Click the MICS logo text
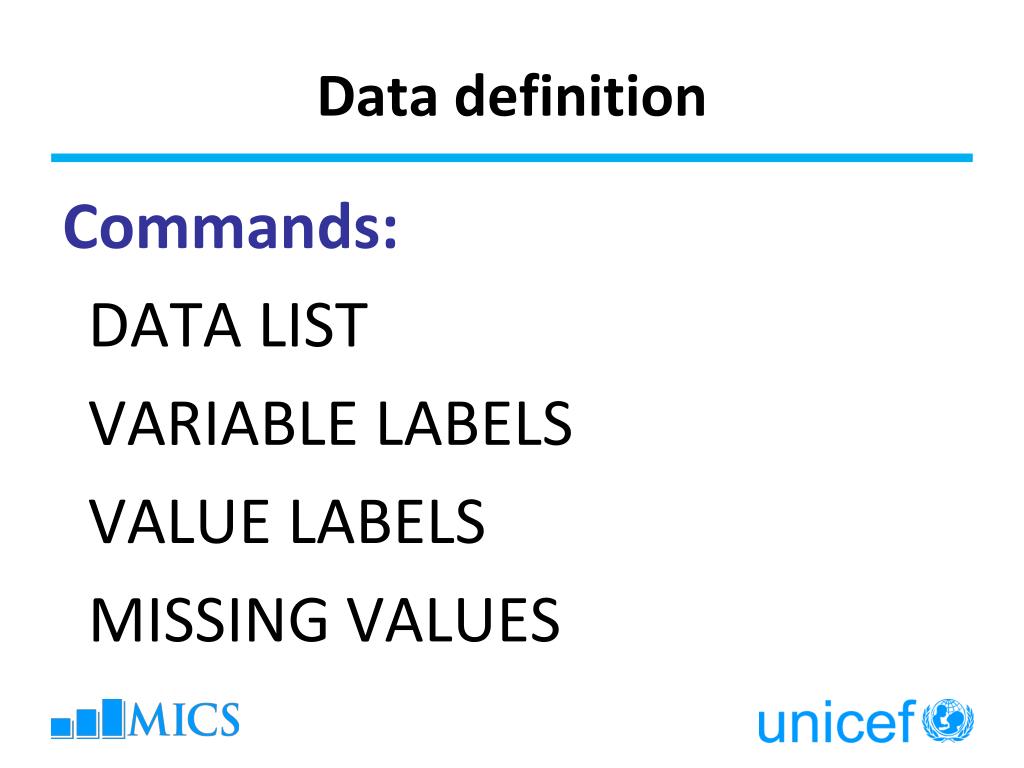Viewport: 1024px width, 768px height. 184,720
